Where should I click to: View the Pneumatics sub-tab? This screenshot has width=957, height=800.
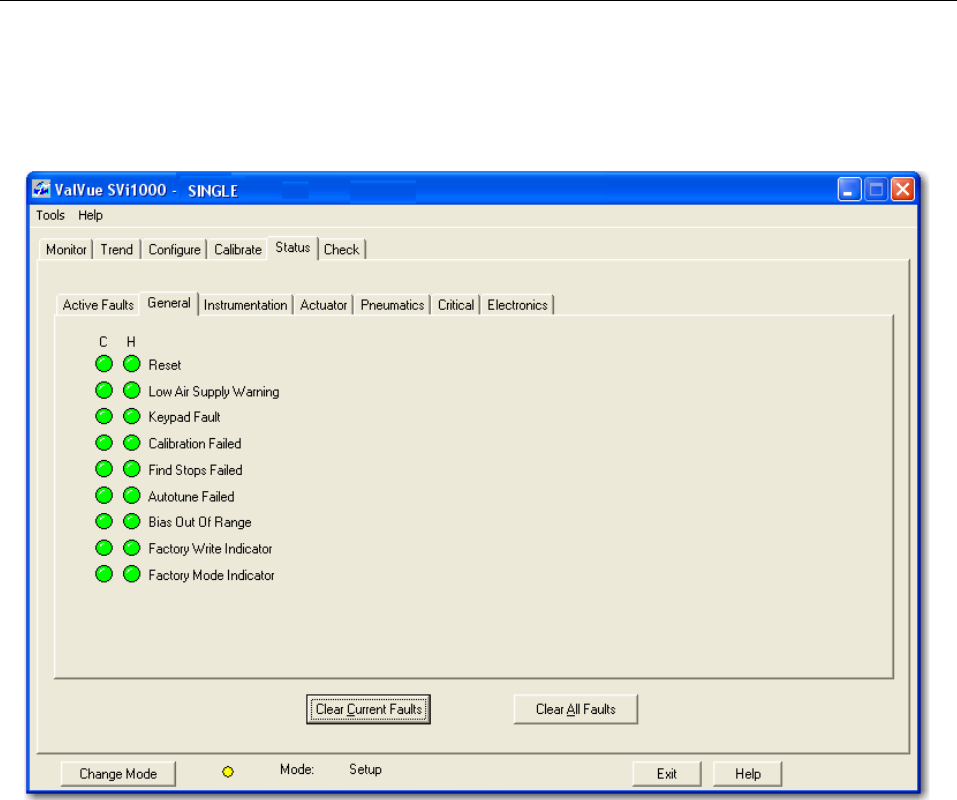(x=392, y=305)
